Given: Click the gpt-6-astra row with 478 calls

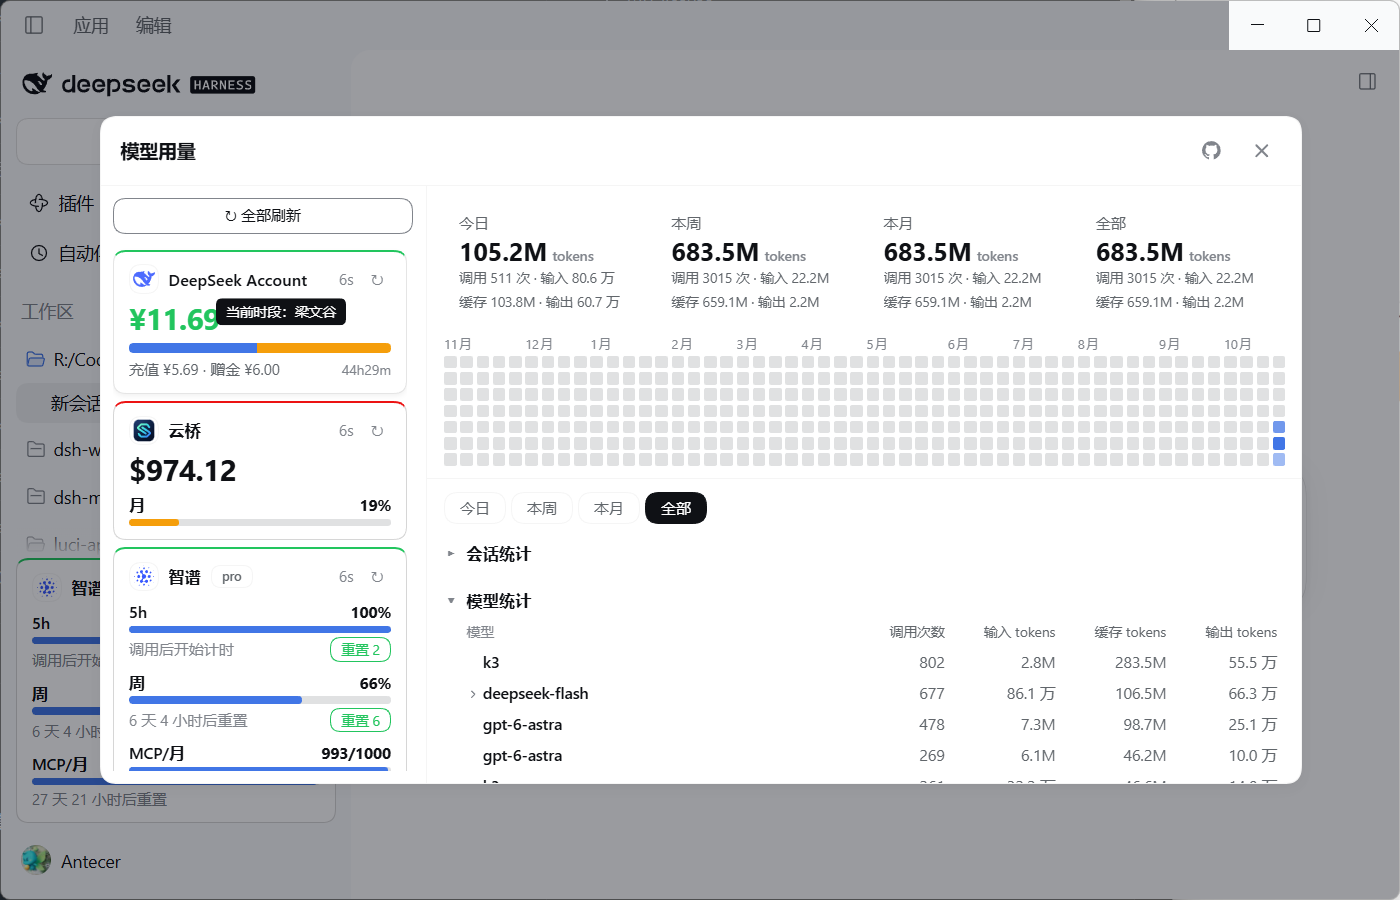Looking at the screenshot, I should [866, 725].
